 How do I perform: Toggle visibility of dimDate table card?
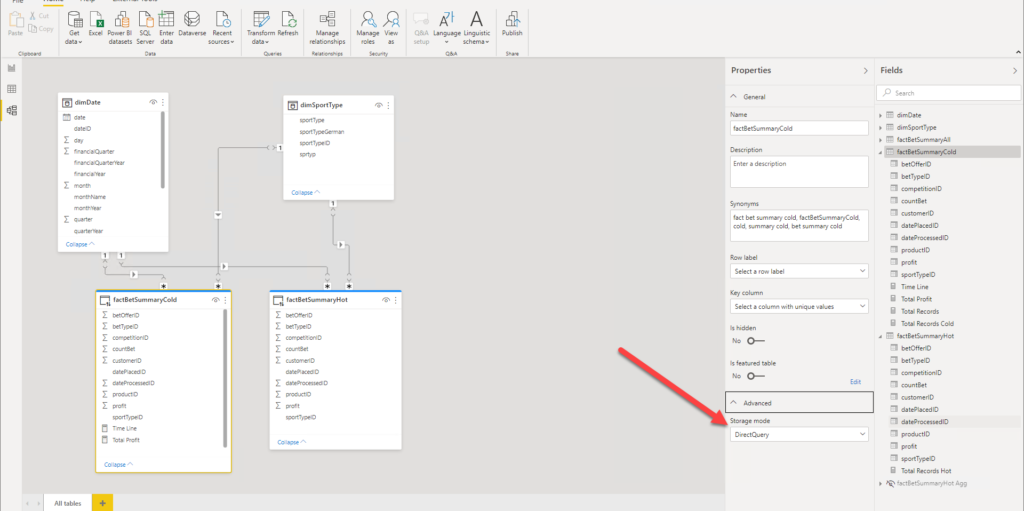coord(153,103)
